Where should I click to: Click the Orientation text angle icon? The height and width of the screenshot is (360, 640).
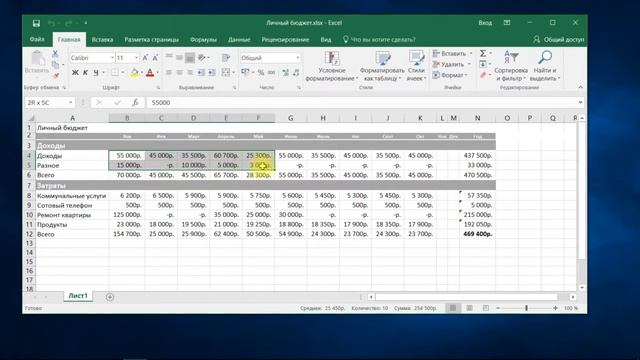[x=201, y=58]
